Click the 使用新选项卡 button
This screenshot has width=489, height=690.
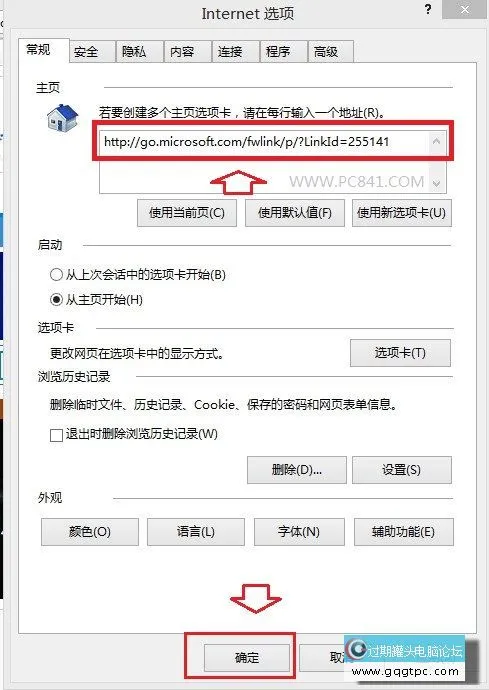[401, 213]
